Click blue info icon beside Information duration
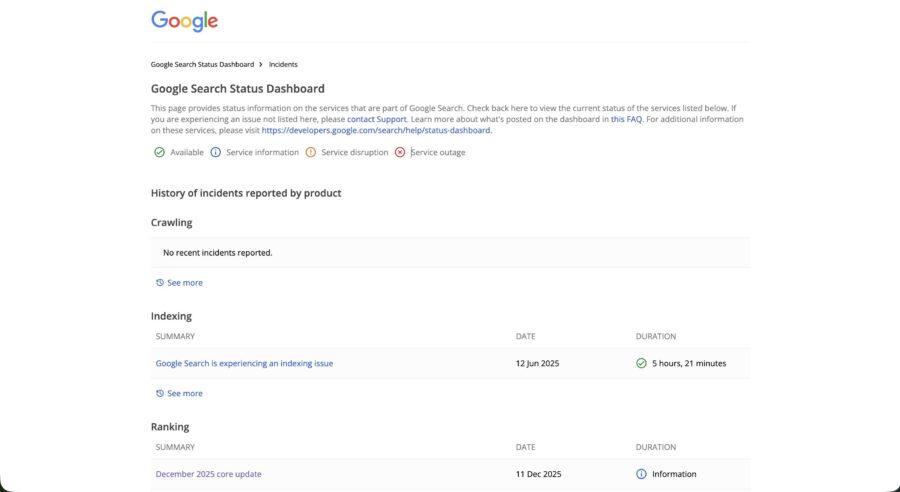This screenshot has width=900, height=492. tap(641, 474)
